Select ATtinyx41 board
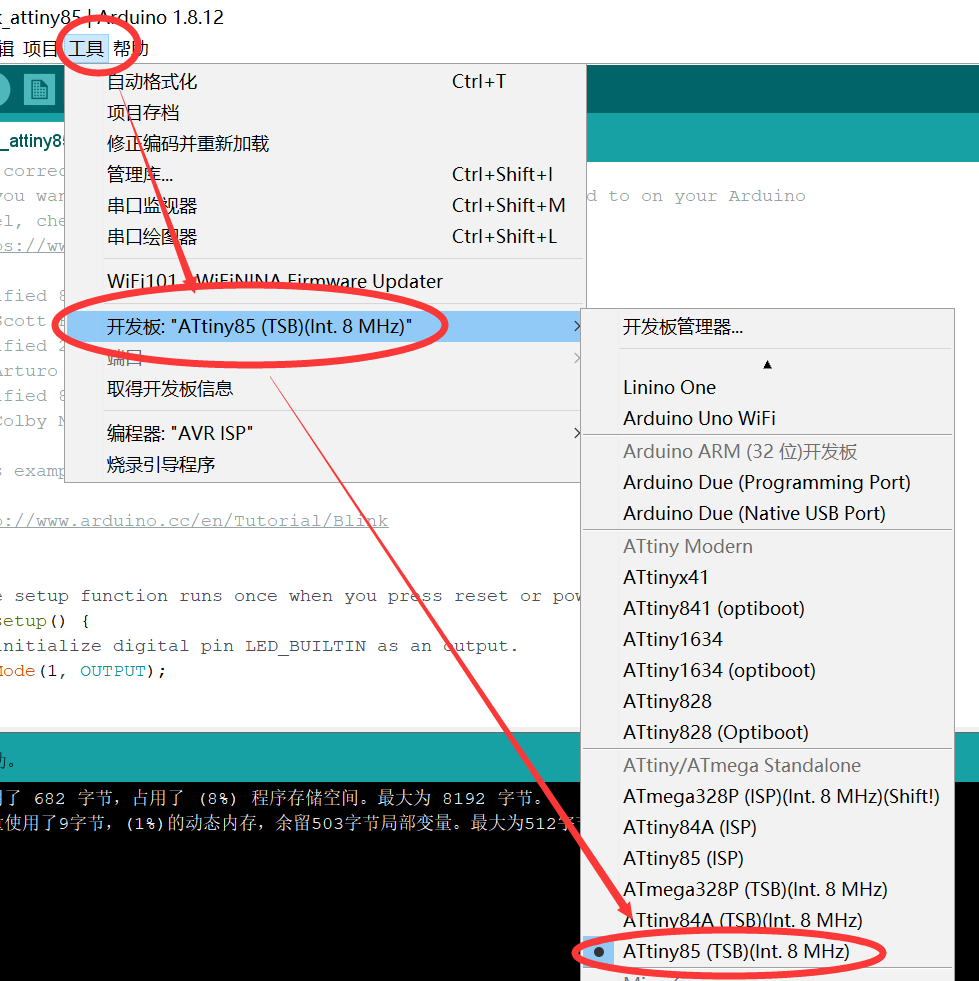The height and width of the screenshot is (981, 979). (x=768, y=577)
